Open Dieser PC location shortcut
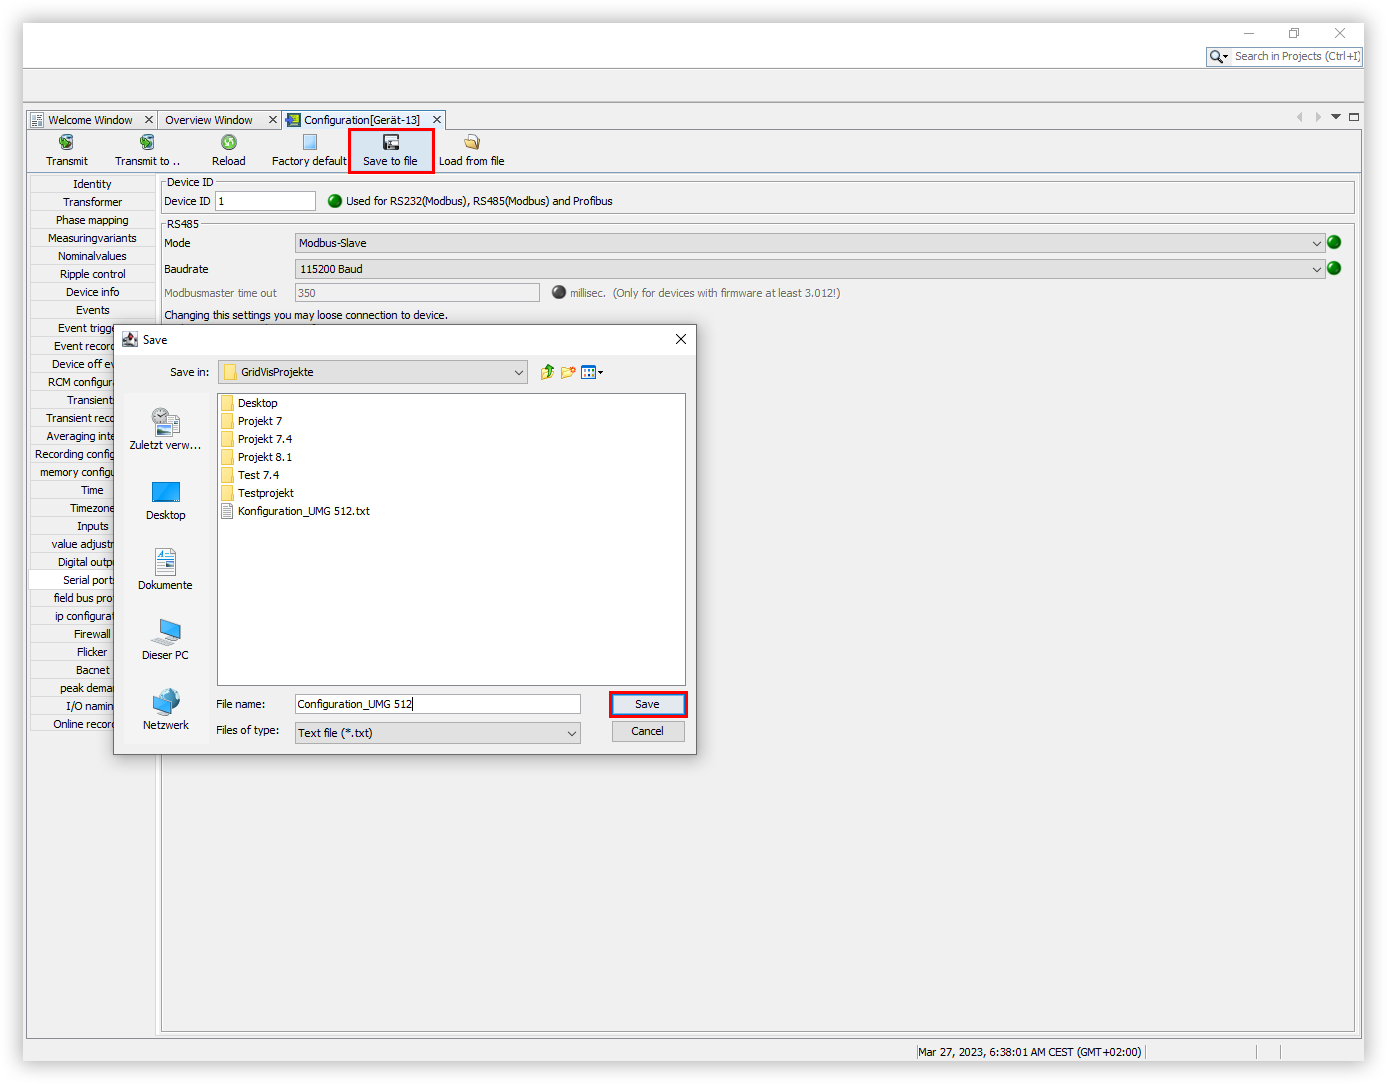 (x=165, y=638)
